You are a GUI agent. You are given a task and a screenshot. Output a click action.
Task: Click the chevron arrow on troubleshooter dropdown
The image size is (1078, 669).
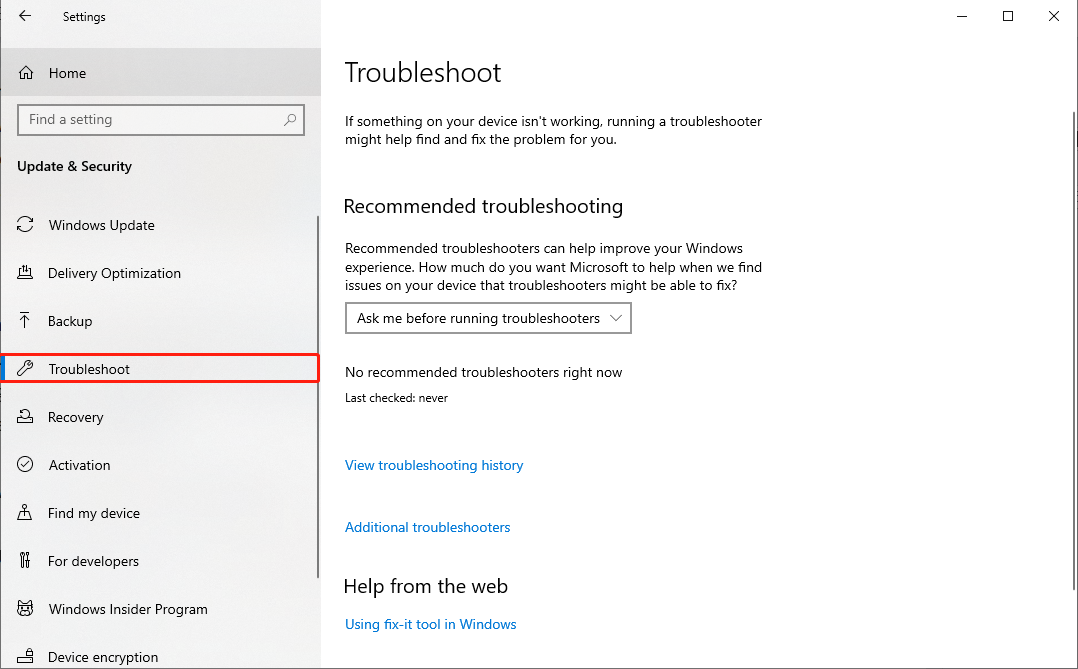tap(616, 318)
